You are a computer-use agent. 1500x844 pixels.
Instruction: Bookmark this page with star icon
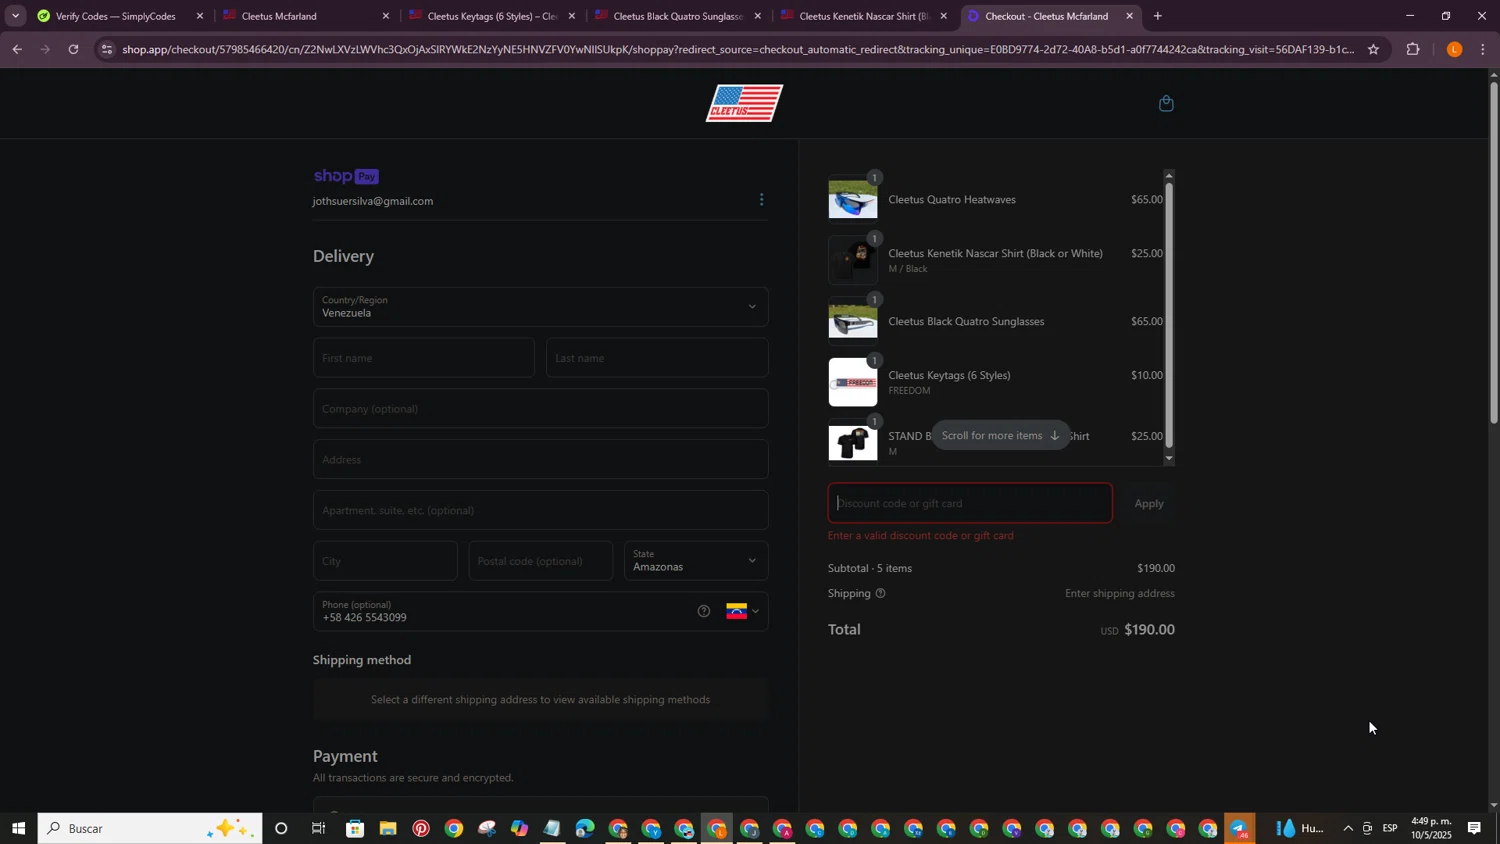pyautogui.click(x=1373, y=49)
